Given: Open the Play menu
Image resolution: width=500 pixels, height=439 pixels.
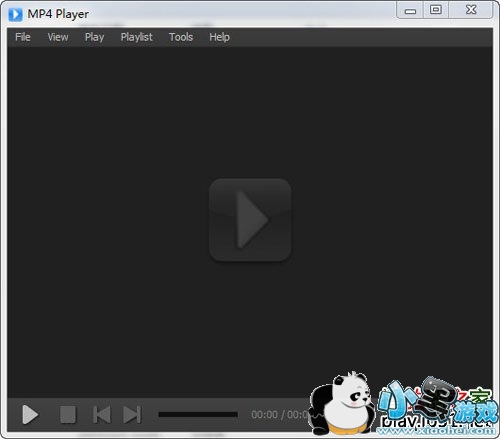Looking at the screenshot, I should tap(94, 37).
